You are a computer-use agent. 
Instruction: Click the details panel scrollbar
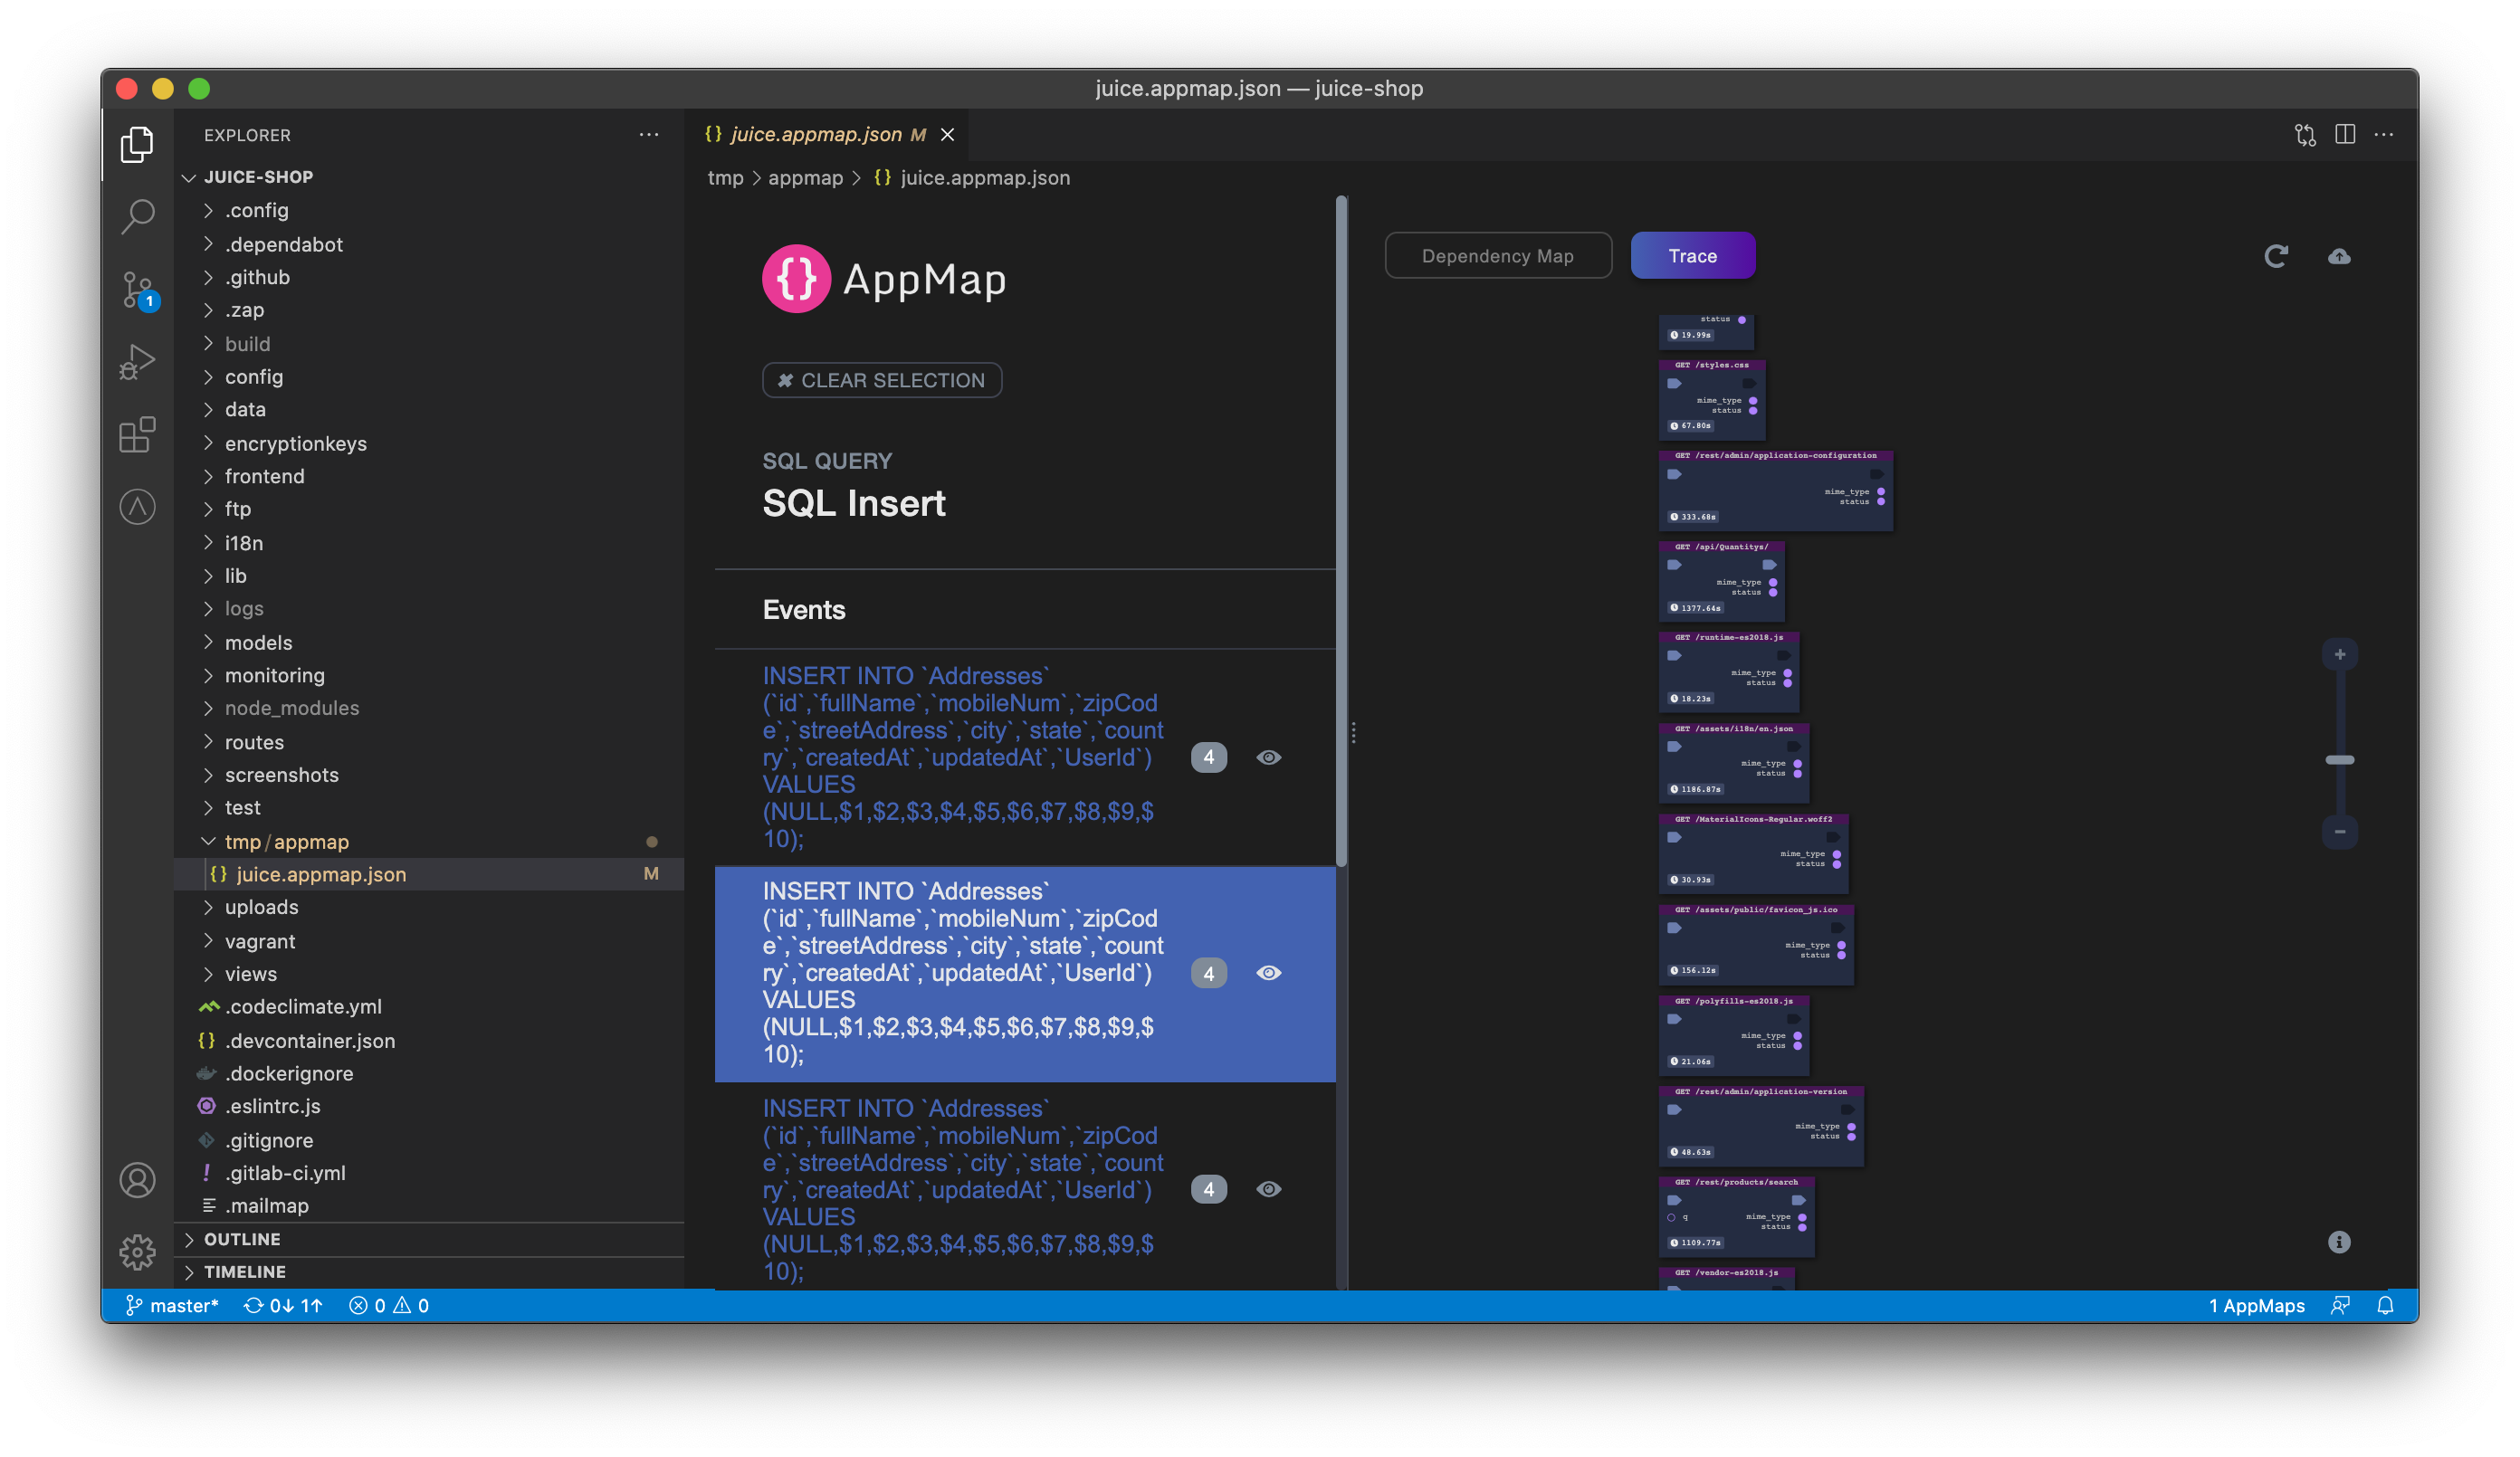[x=1342, y=531]
